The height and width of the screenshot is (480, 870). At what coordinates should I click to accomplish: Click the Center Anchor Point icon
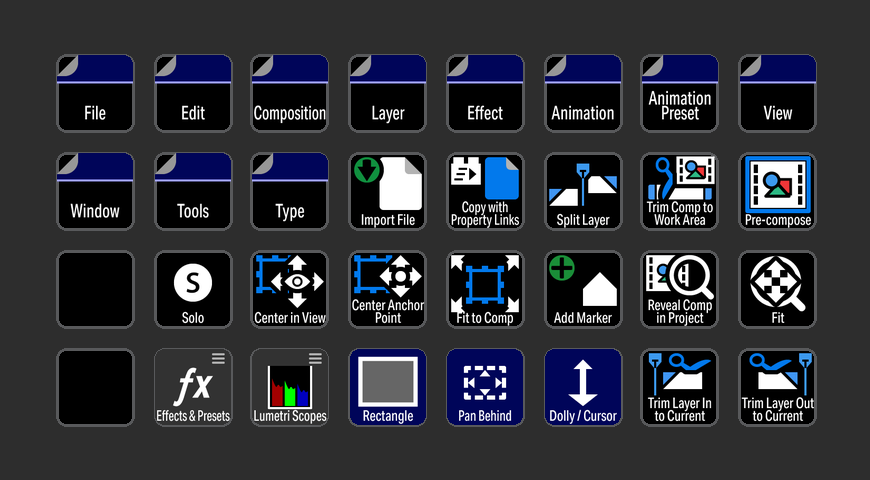click(x=387, y=289)
